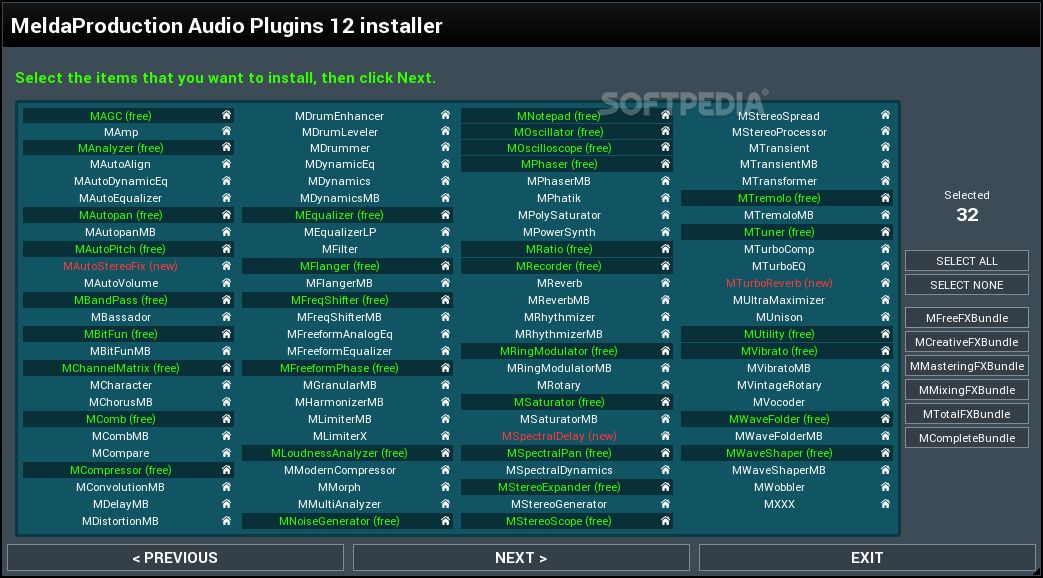Deselect MBitFun (free) plugin
The height and width of the screenshot is (578, 1043).
(x=120, y=334)
